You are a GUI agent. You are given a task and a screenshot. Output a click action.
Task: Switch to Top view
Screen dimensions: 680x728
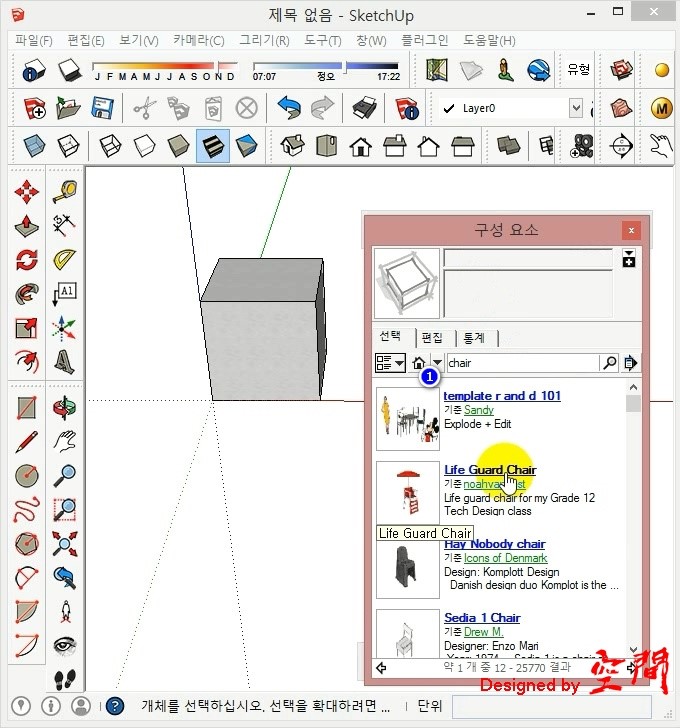pyautogui.click(x=326, y=146)
